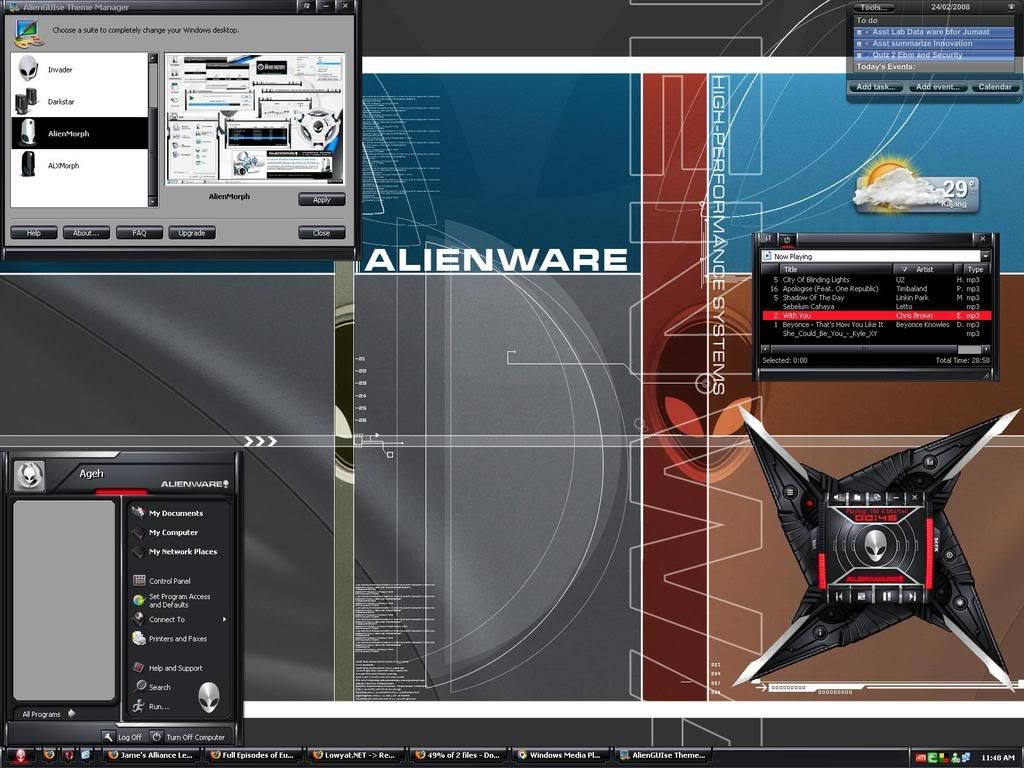Open the Tools menu in organizer widget
The width and height of the screenshot is (1024, 768).
tap(876, 7)
